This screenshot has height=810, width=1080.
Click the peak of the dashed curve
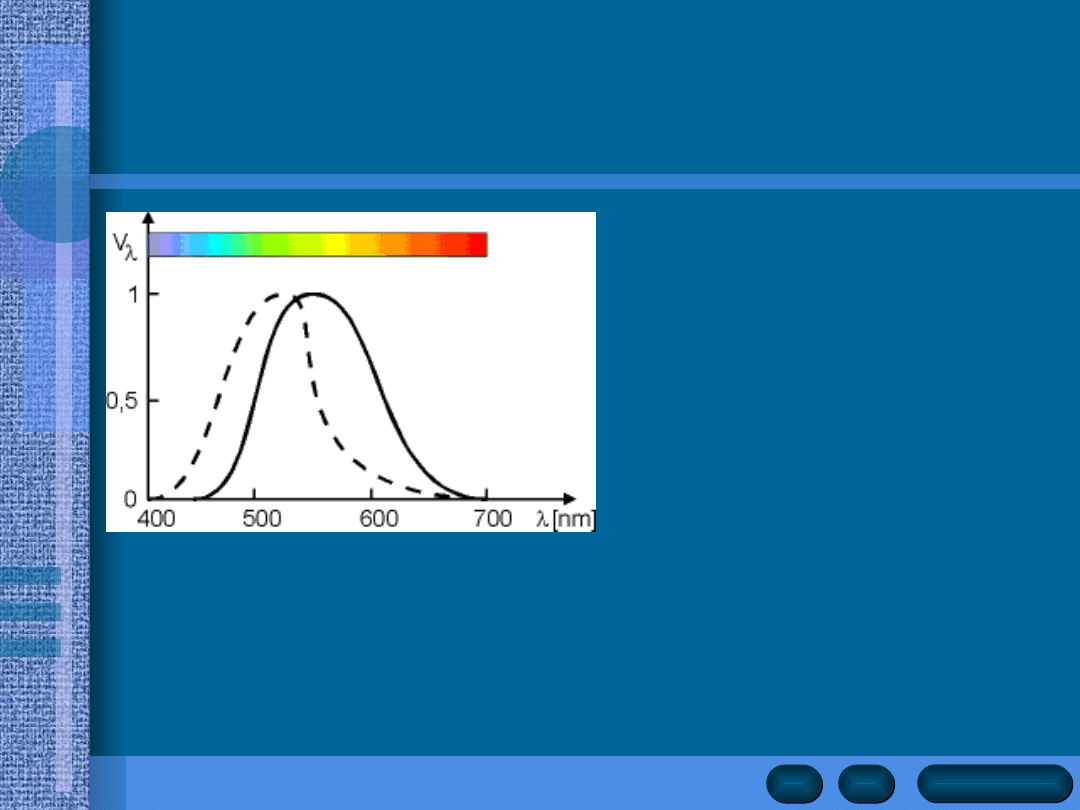279,295
